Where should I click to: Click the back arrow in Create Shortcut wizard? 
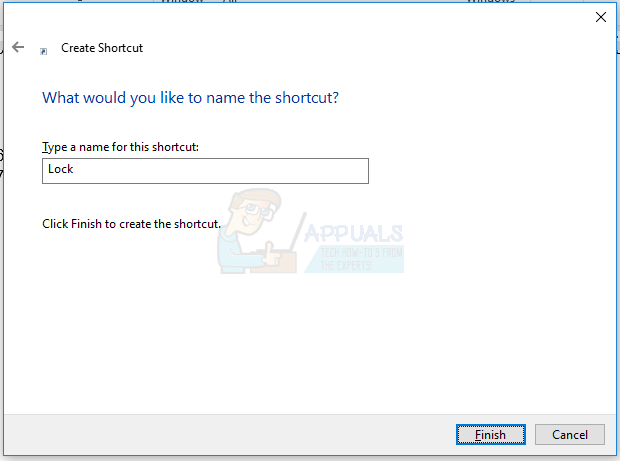tap(18, 47)
